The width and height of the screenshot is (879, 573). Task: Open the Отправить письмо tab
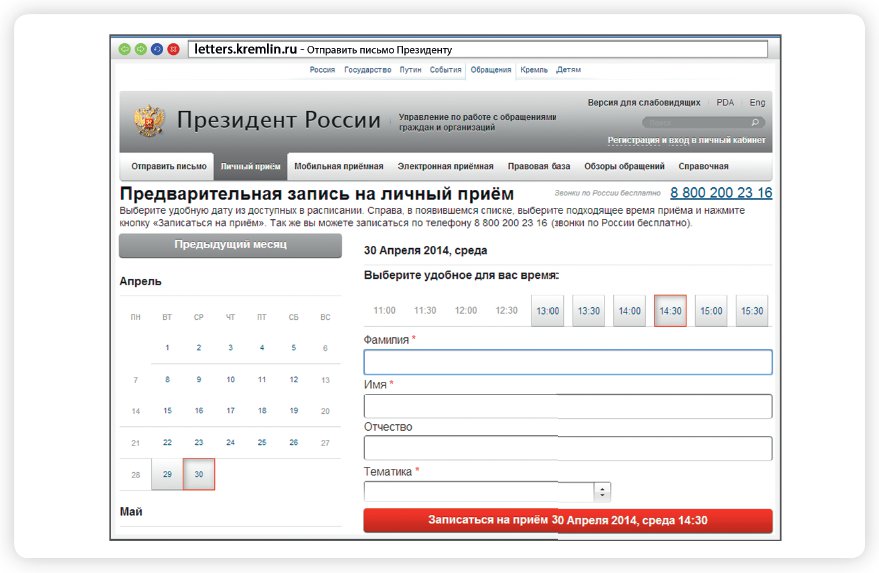169,167
